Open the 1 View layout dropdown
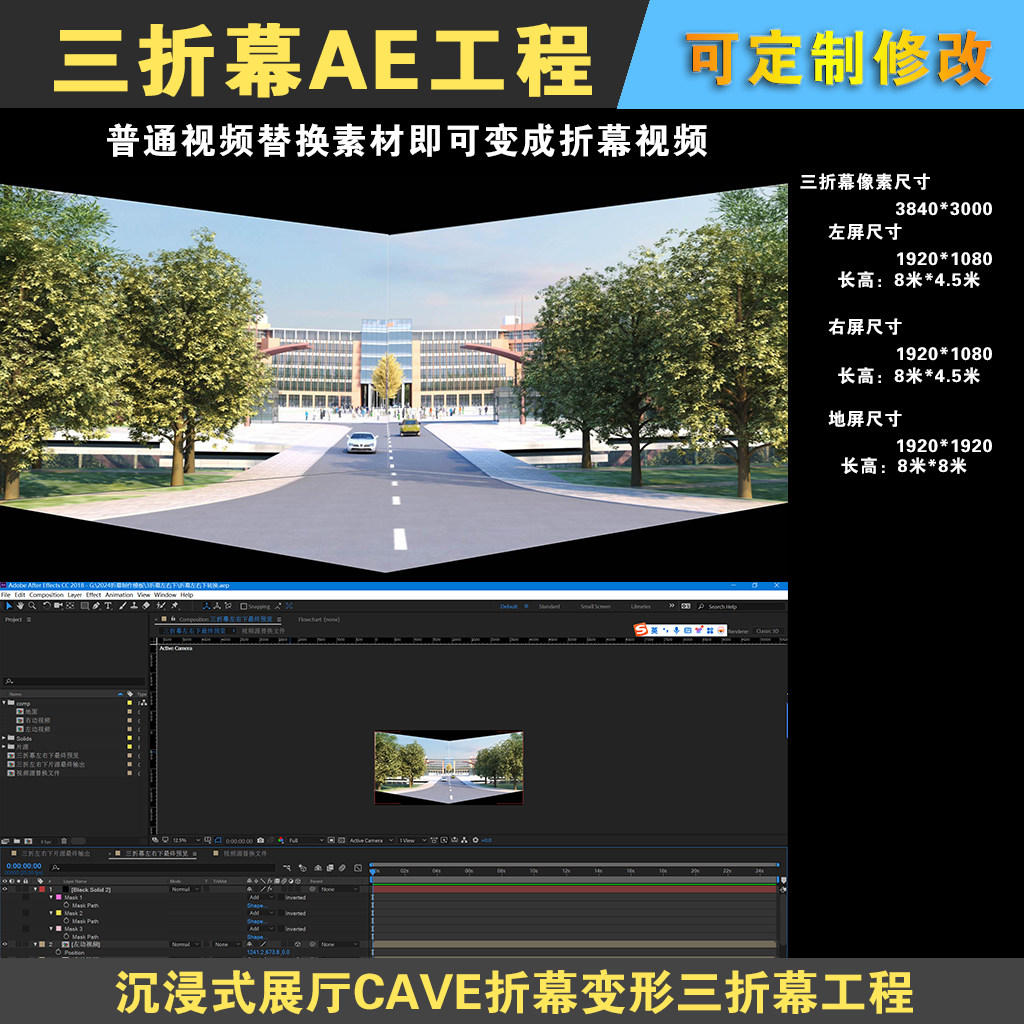The height and width of the screenshot is (1024, 1024). click(413, 840)
